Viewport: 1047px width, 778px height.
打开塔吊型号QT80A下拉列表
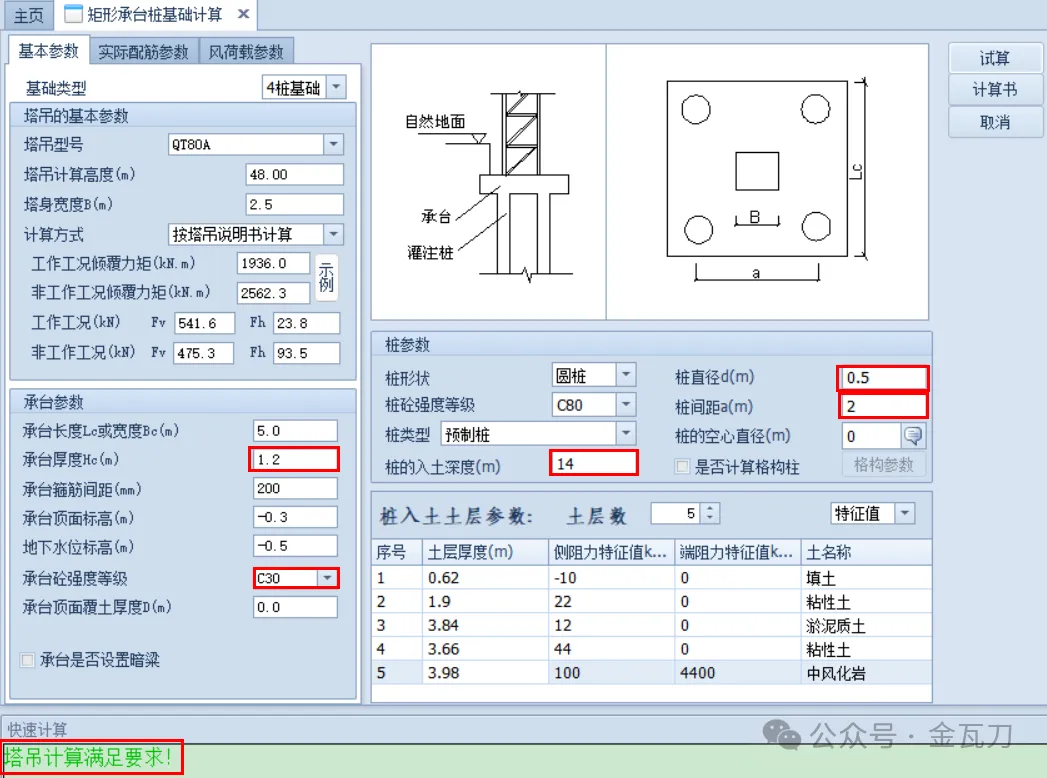coord(334,144)
